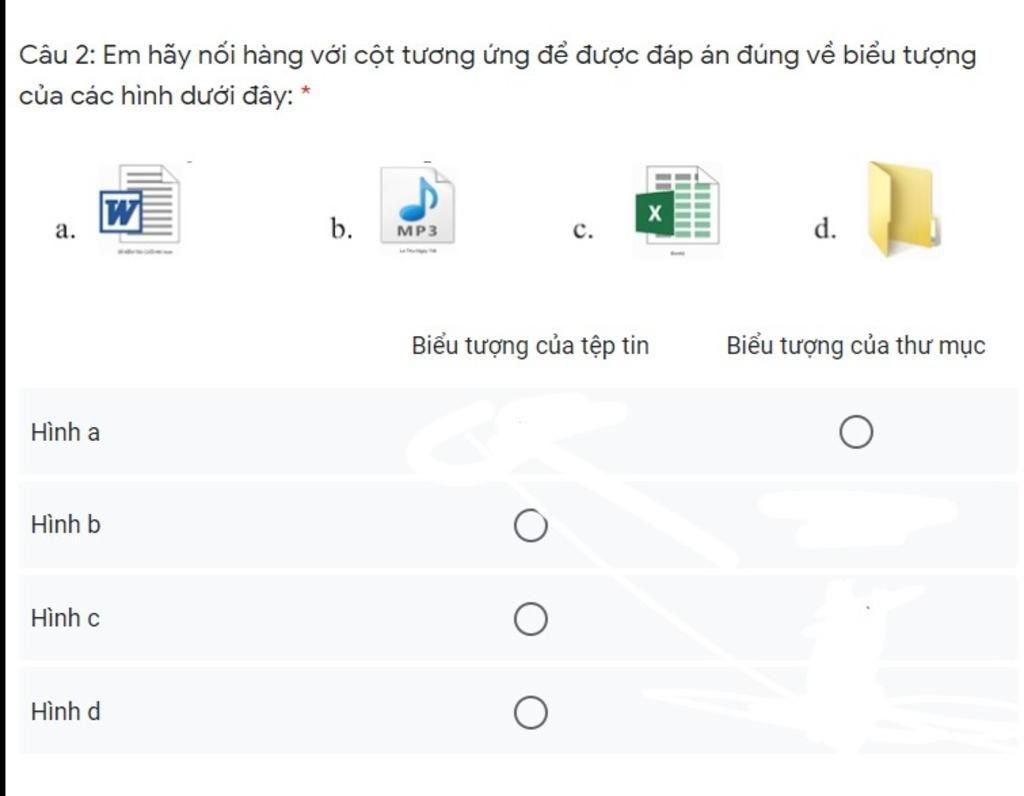Click the "Biểu tượng của thư mục" column header
This screenshot has width=1024, height=796.
pos(856,346)
